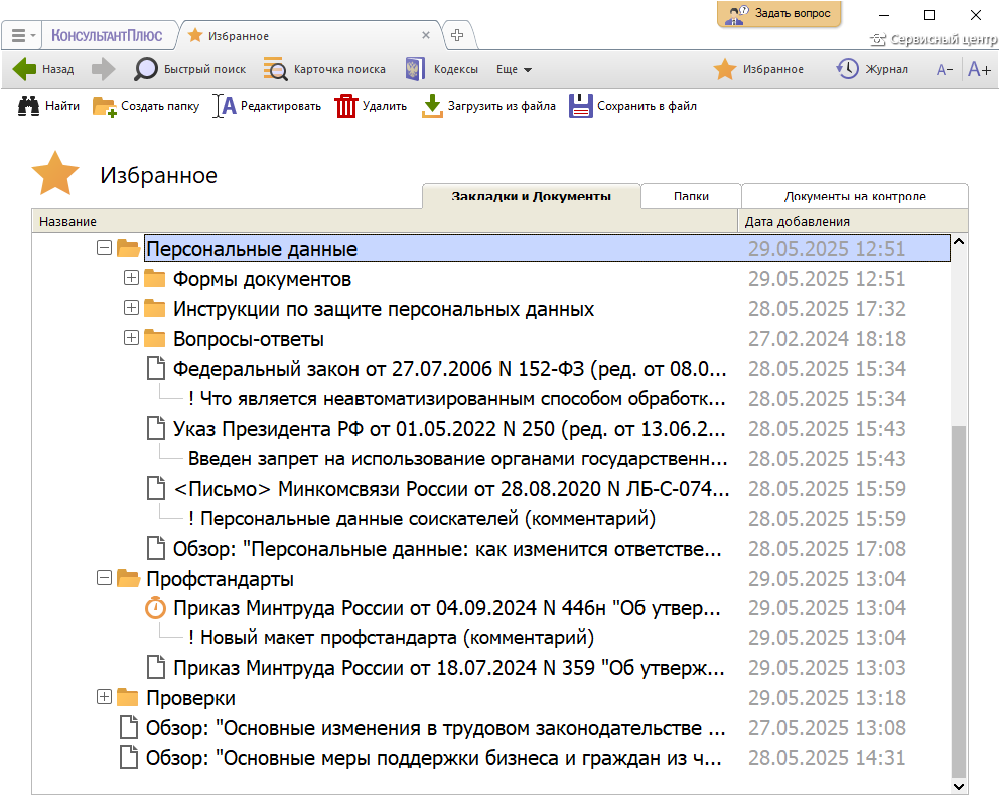The height and width of the screenshot is (800, 1000).
Task: Click document icon beside Указ Президента N 250
Action: pyautogui.click(x=156, y=429)
